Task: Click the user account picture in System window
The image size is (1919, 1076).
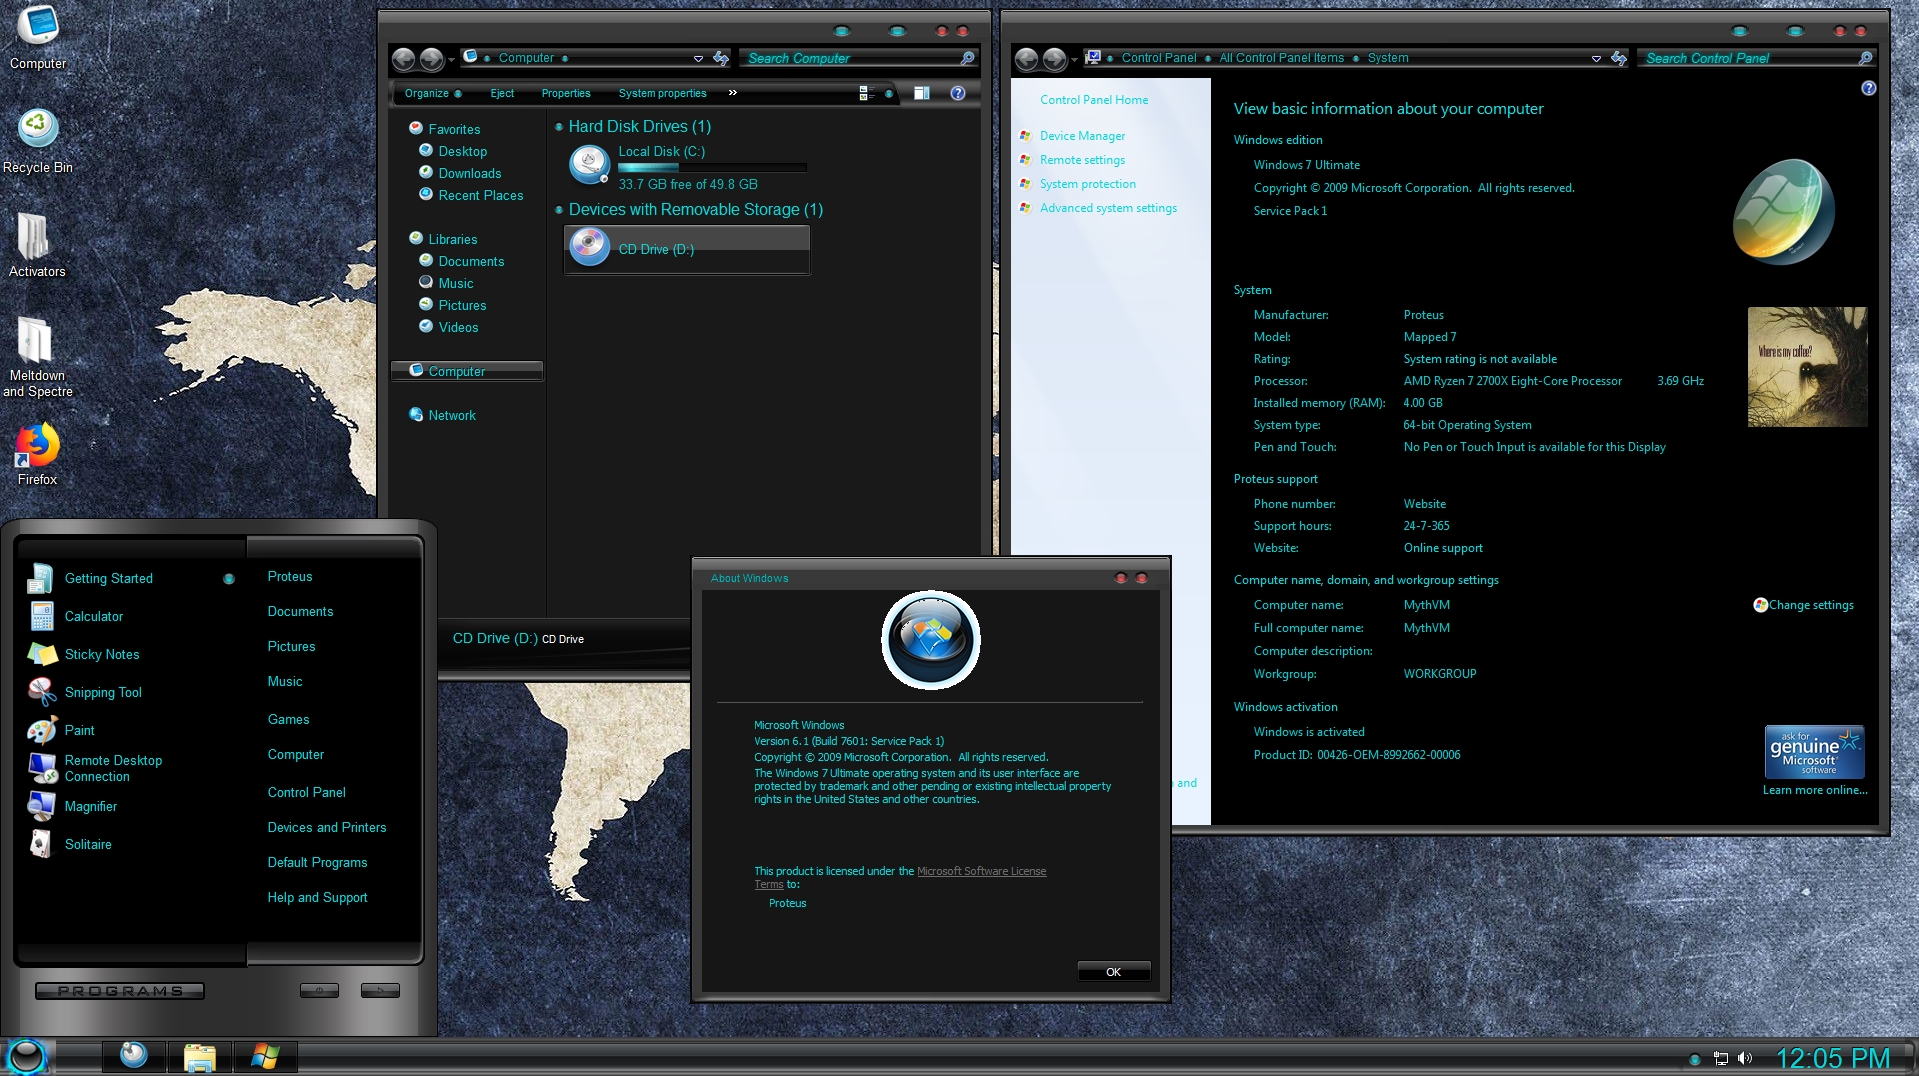Action: [x=1807, y=367]
